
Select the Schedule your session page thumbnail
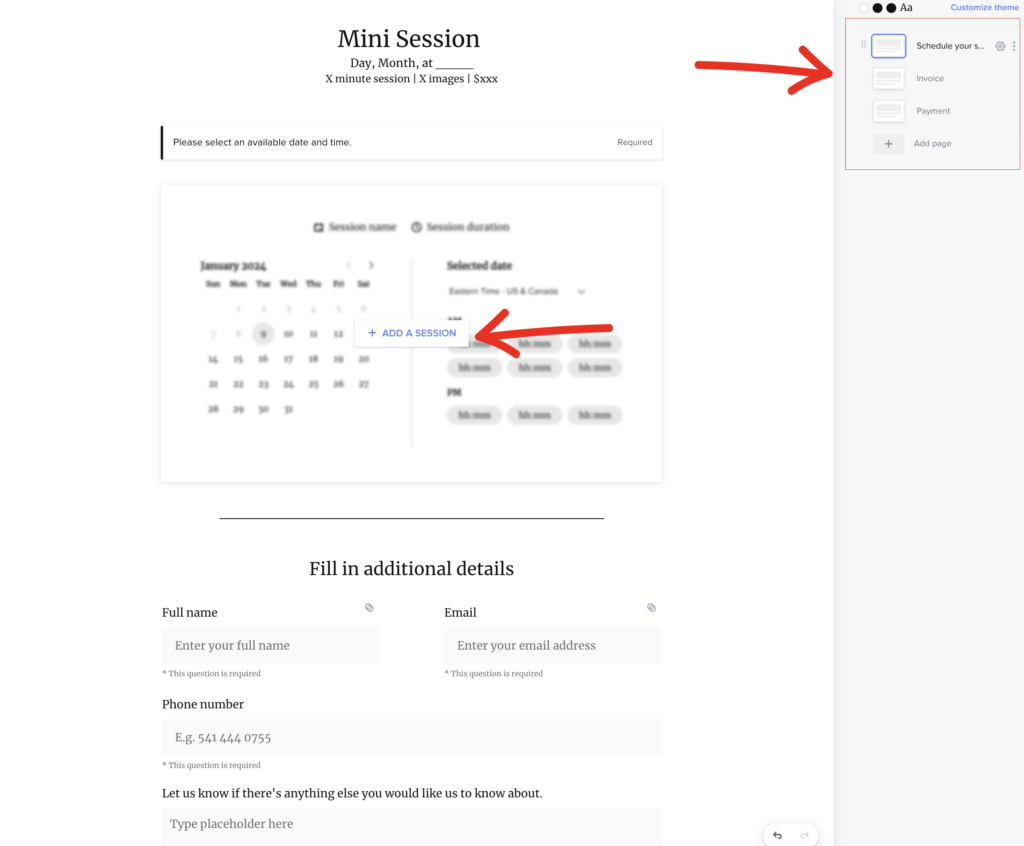(x=889, y=46)
